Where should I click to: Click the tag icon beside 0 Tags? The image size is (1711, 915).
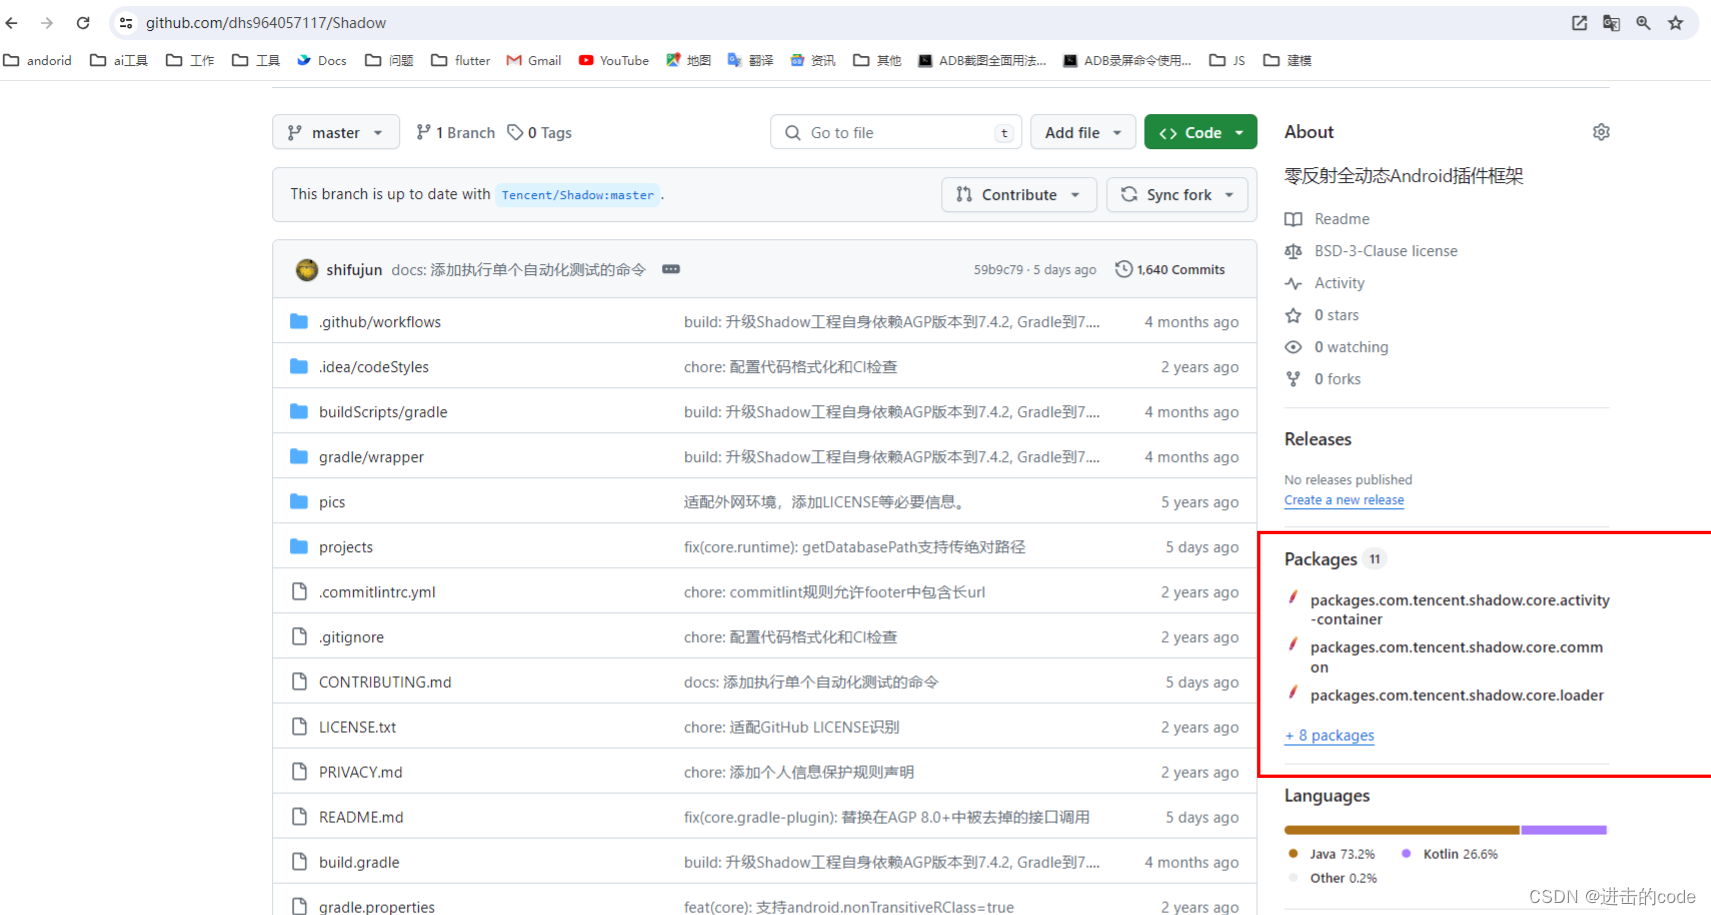tap(515, 132)
